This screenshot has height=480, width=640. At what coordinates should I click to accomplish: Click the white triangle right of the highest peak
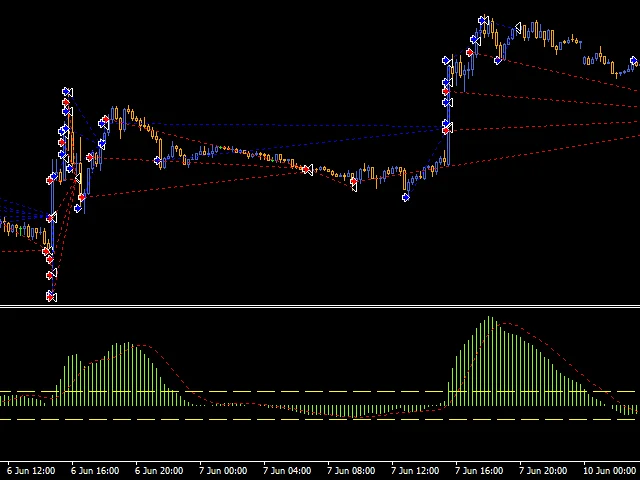tap(519, 28)
